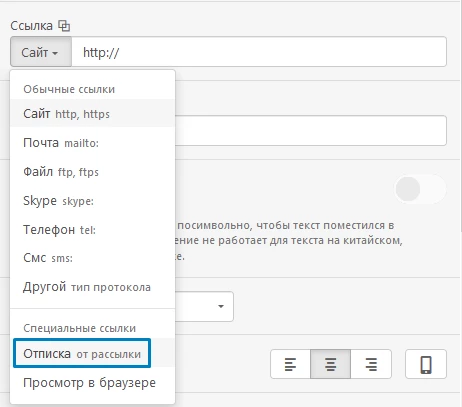Select Другой тип протокола option
Viewport: 462px width, 407px height.
click(93, 287)
